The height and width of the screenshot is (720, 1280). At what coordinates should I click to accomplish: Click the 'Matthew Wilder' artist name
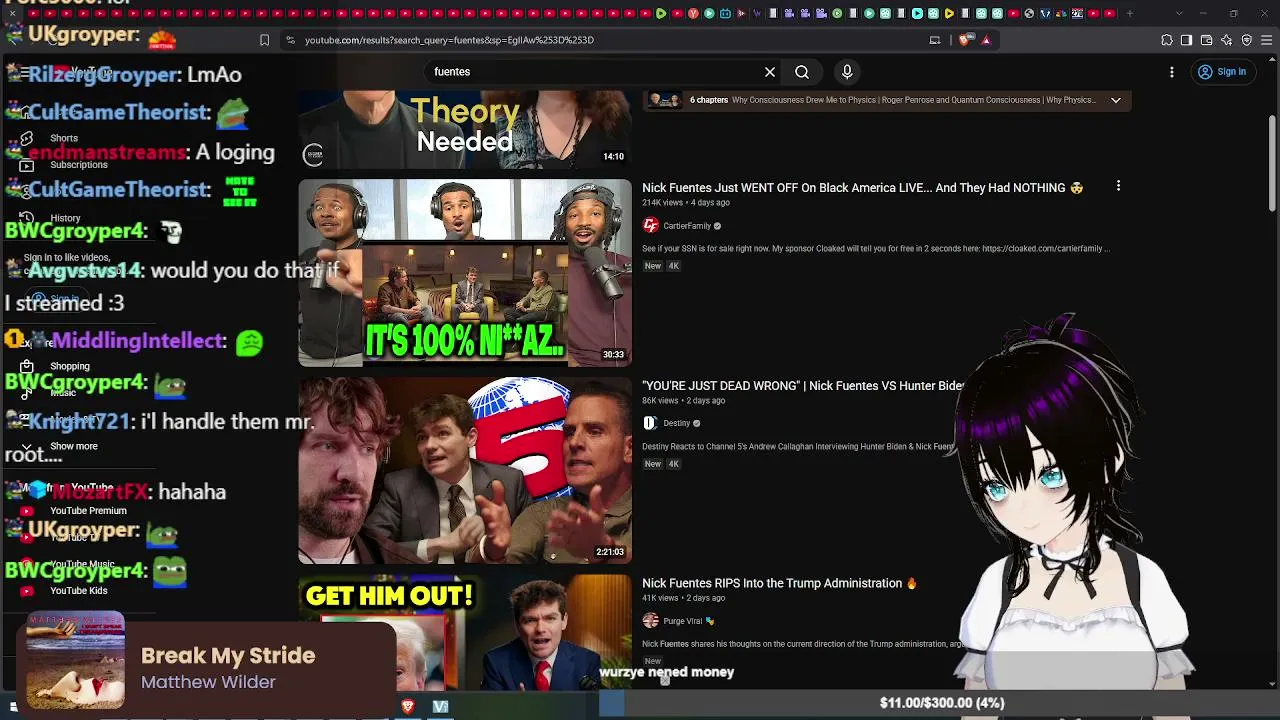pos(208,682)
